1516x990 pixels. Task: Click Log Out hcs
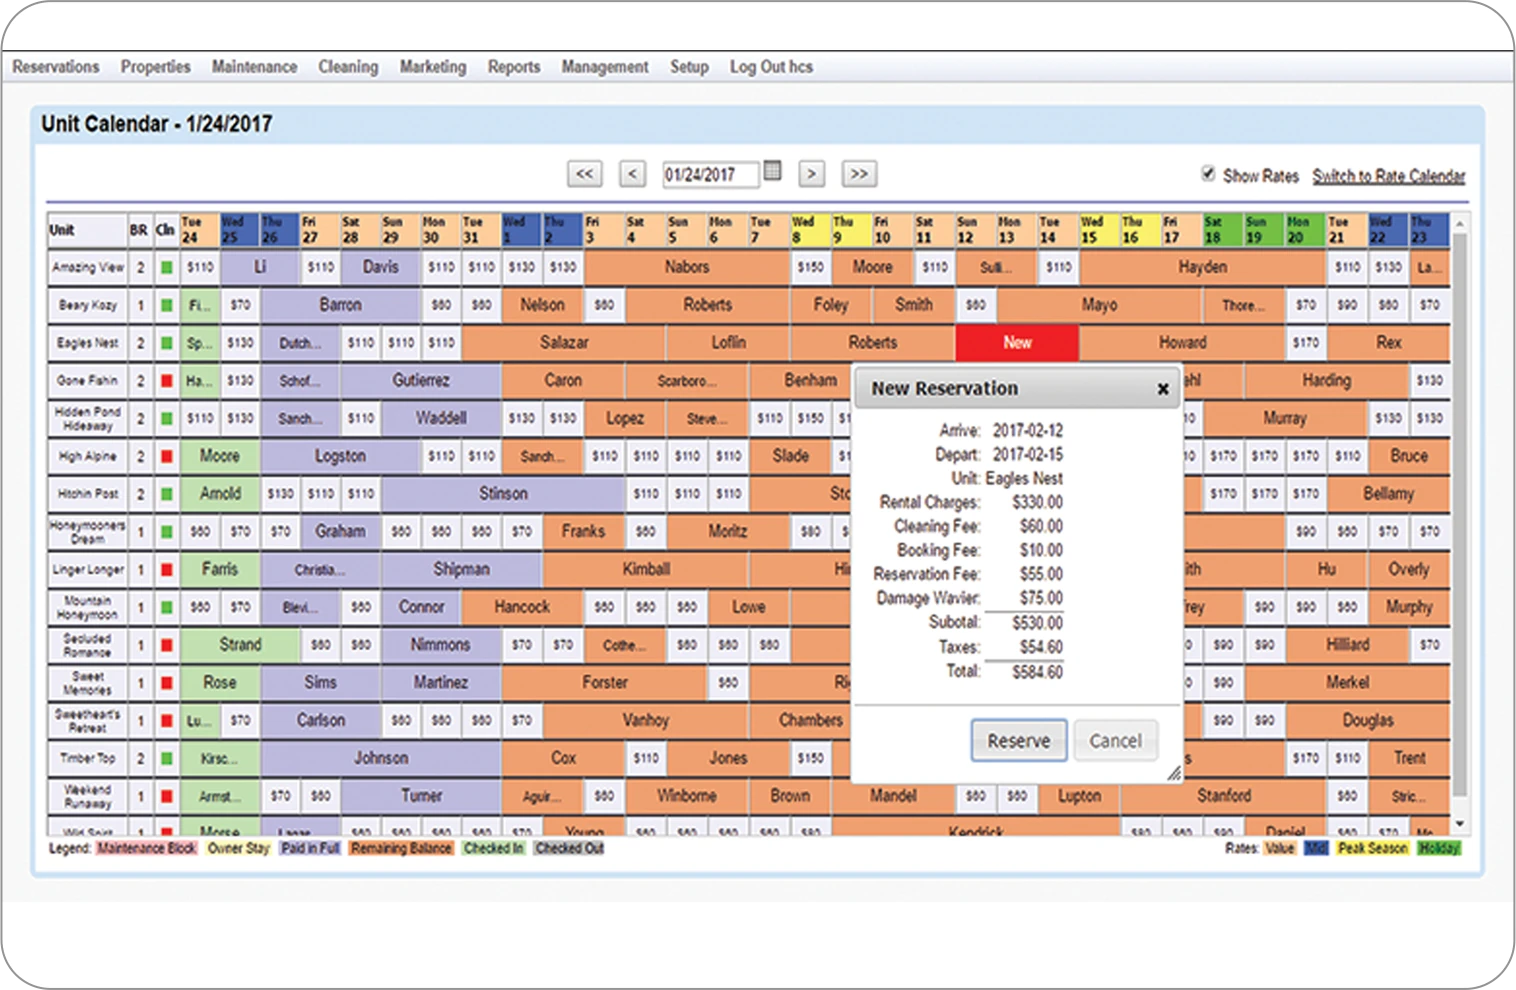click(x=771, y=67)
